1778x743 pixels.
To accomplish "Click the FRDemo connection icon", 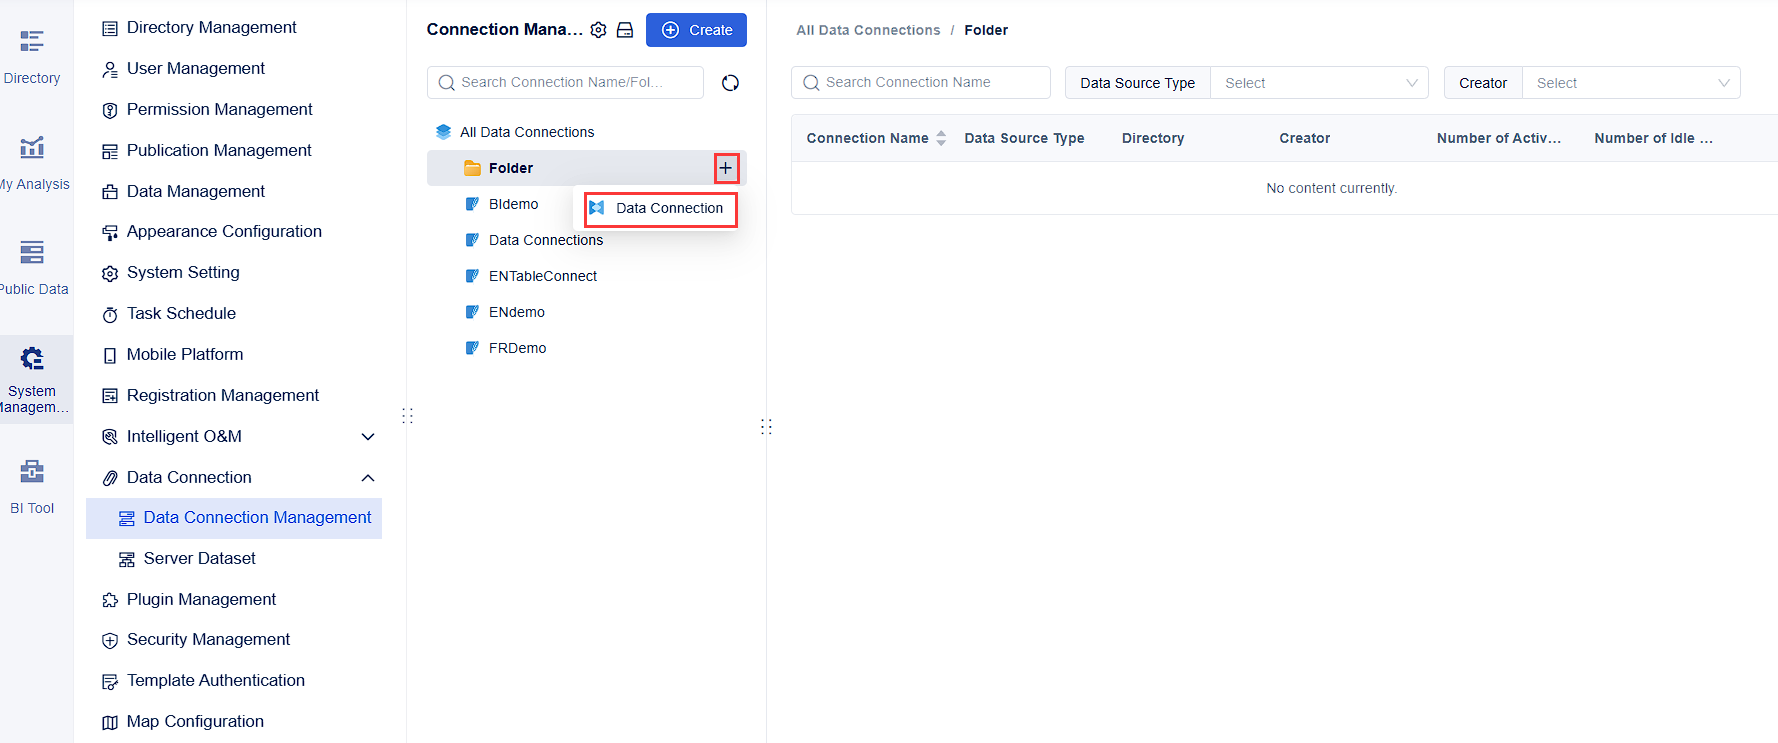I will (472, 348).
